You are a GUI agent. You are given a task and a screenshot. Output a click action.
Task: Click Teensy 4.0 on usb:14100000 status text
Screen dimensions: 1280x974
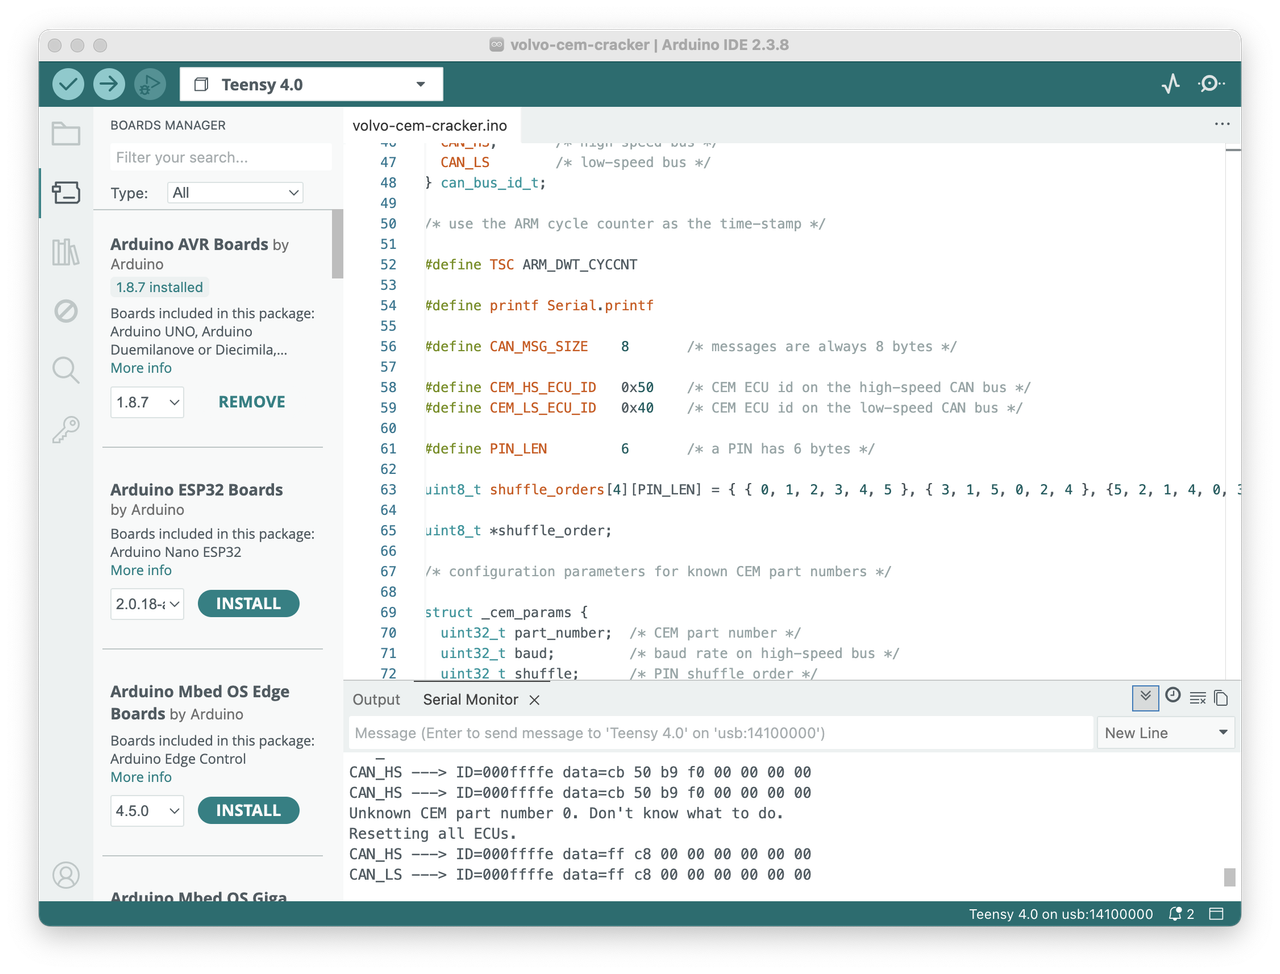(1061, 914)
